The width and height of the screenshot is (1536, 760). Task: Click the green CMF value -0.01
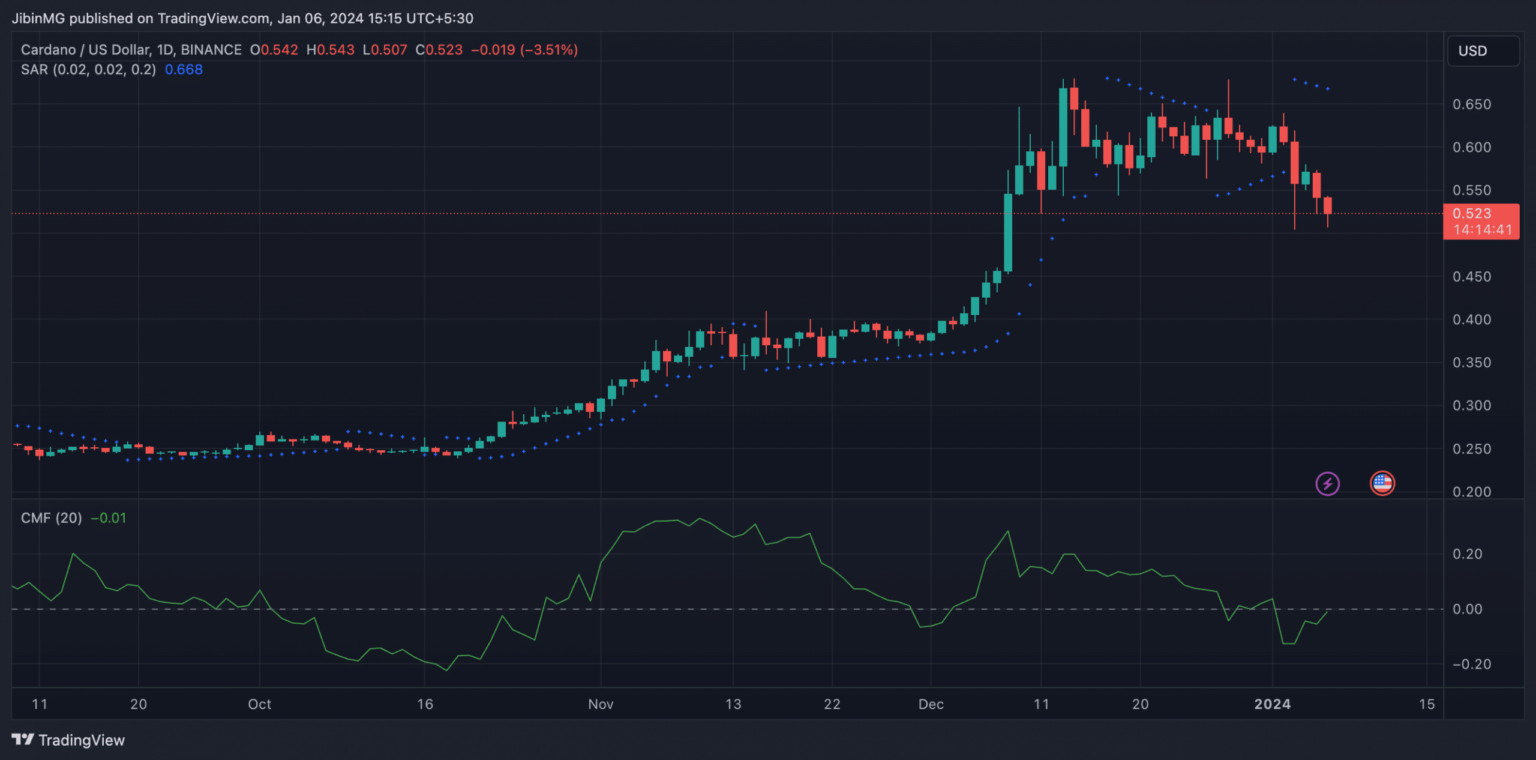pyautogui.click(x=108, y=518)
